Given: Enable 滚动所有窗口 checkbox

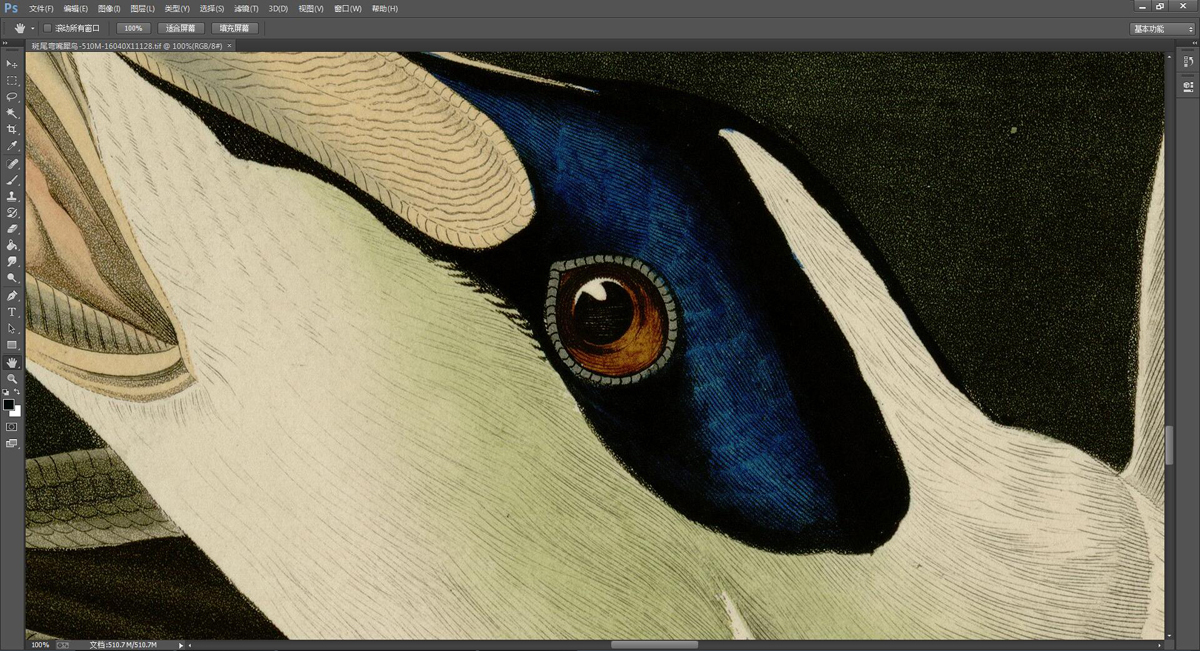Looking at the screenshot, I should pyautogui.click(x=47, y=28).
